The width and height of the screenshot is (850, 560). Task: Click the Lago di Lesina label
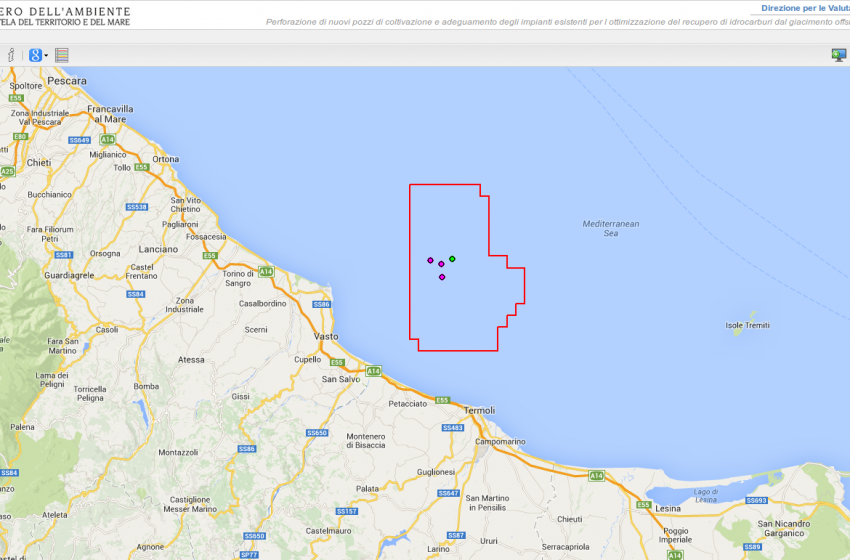click(705, 494)
